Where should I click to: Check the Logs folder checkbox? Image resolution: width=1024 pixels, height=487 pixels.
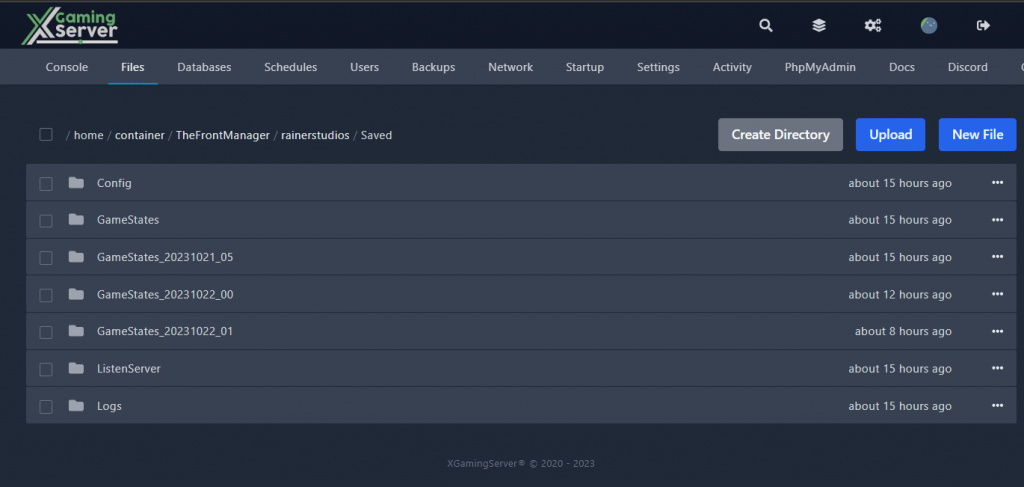(46, 406)
